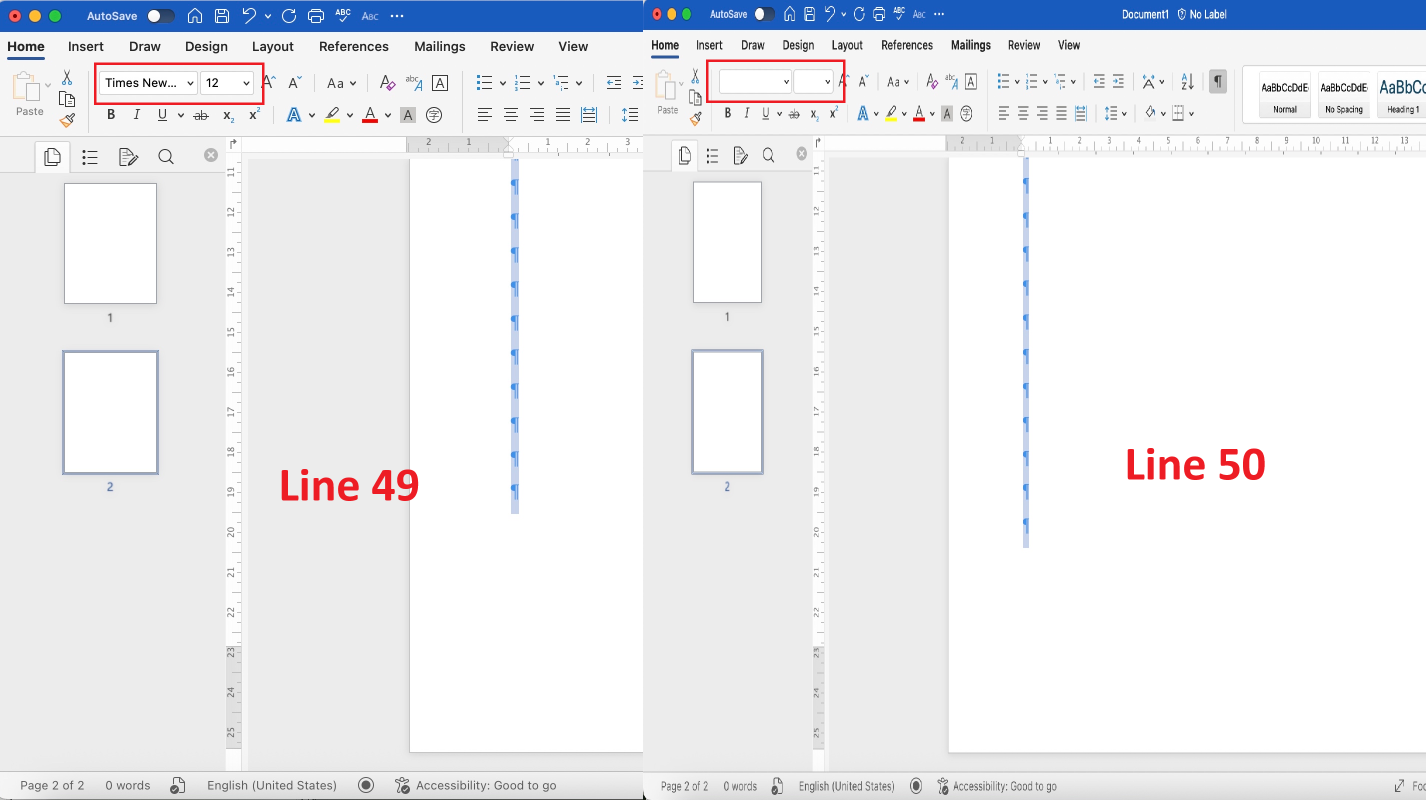This screenshot has width=1426, height=800.
Task: Click the Save icon in the Document1 window
Action: pos(808,14)
